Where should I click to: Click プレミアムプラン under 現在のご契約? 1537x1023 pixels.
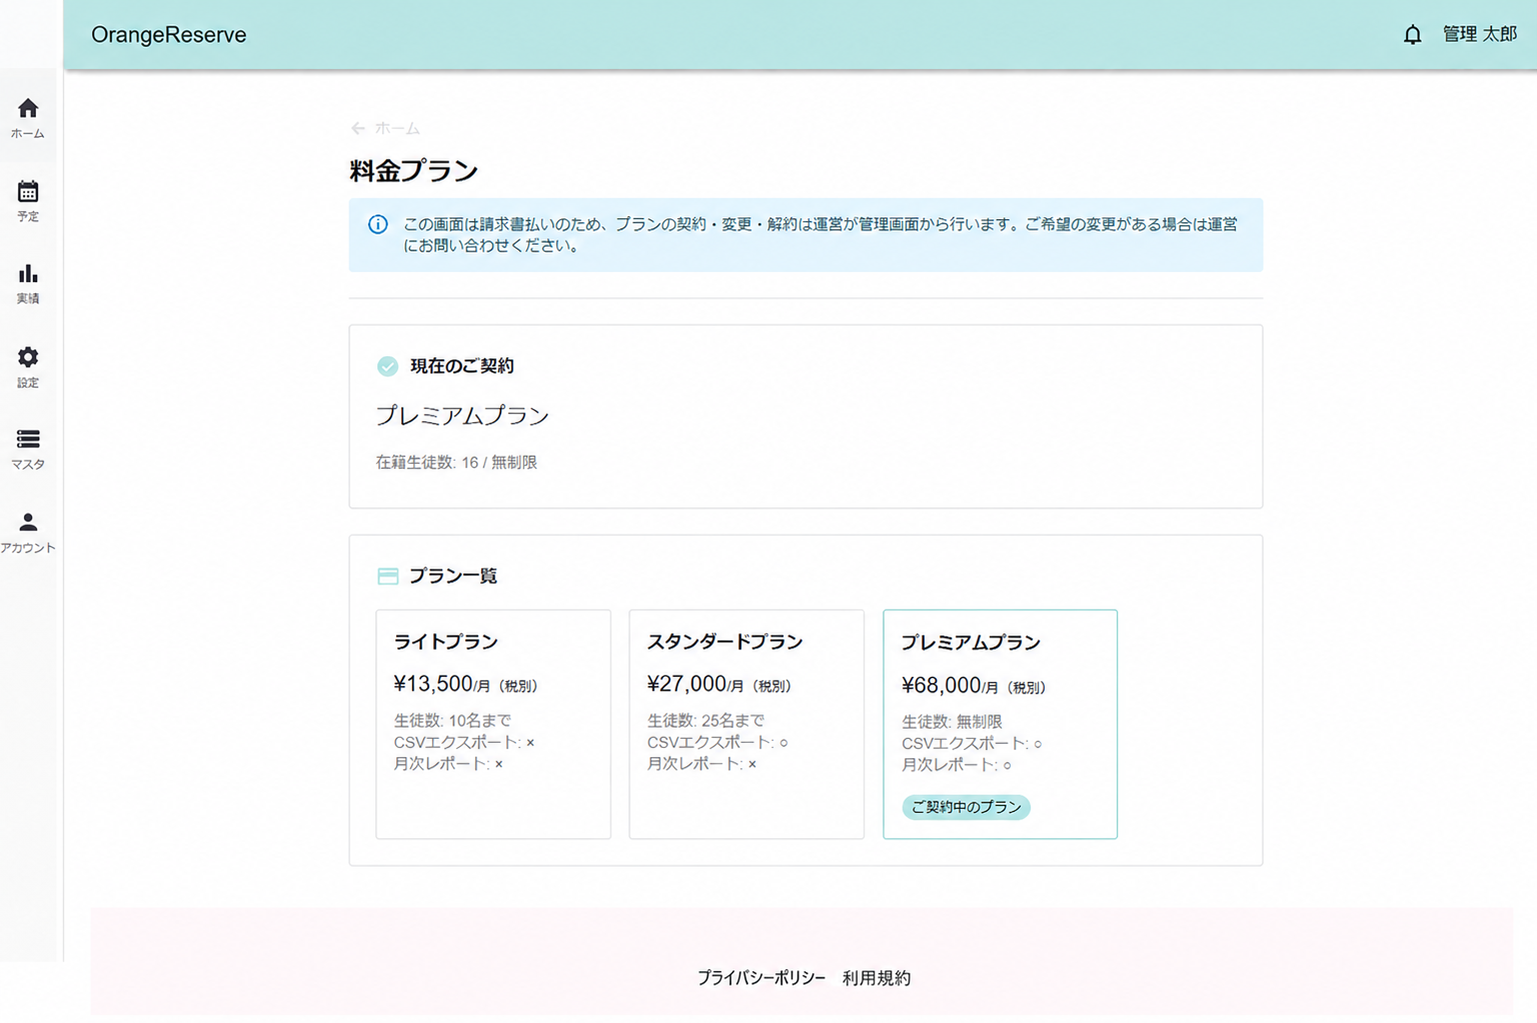(462, 416)
